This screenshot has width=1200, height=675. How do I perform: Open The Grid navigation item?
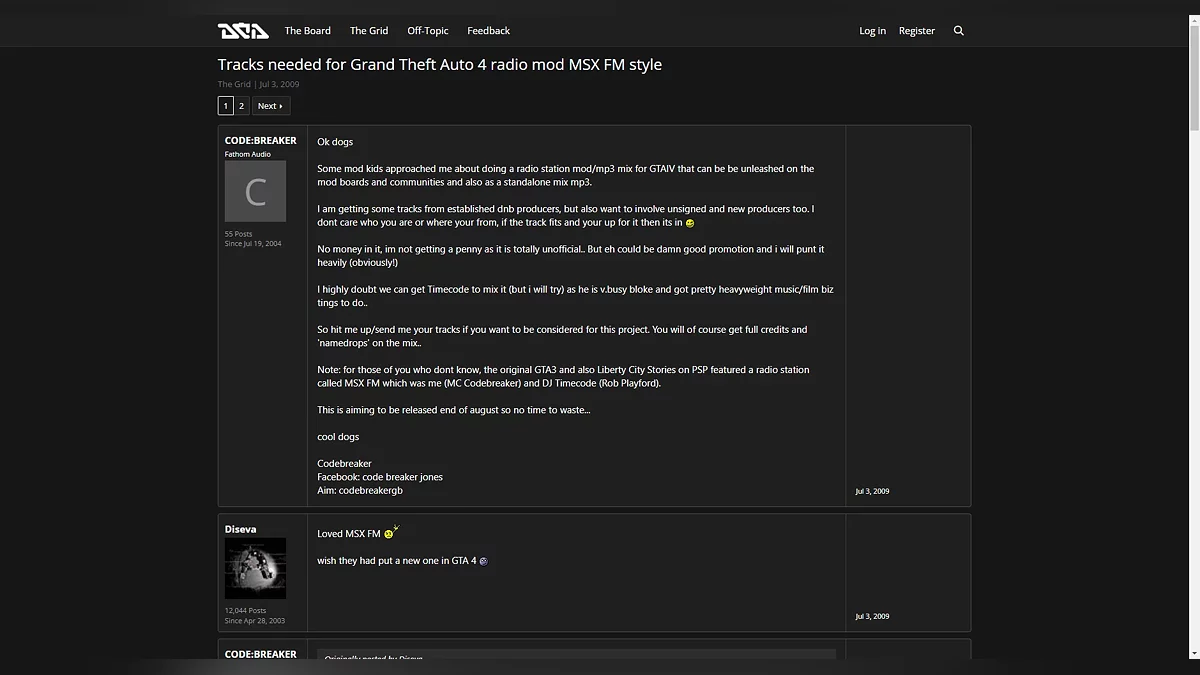(369, 31)
